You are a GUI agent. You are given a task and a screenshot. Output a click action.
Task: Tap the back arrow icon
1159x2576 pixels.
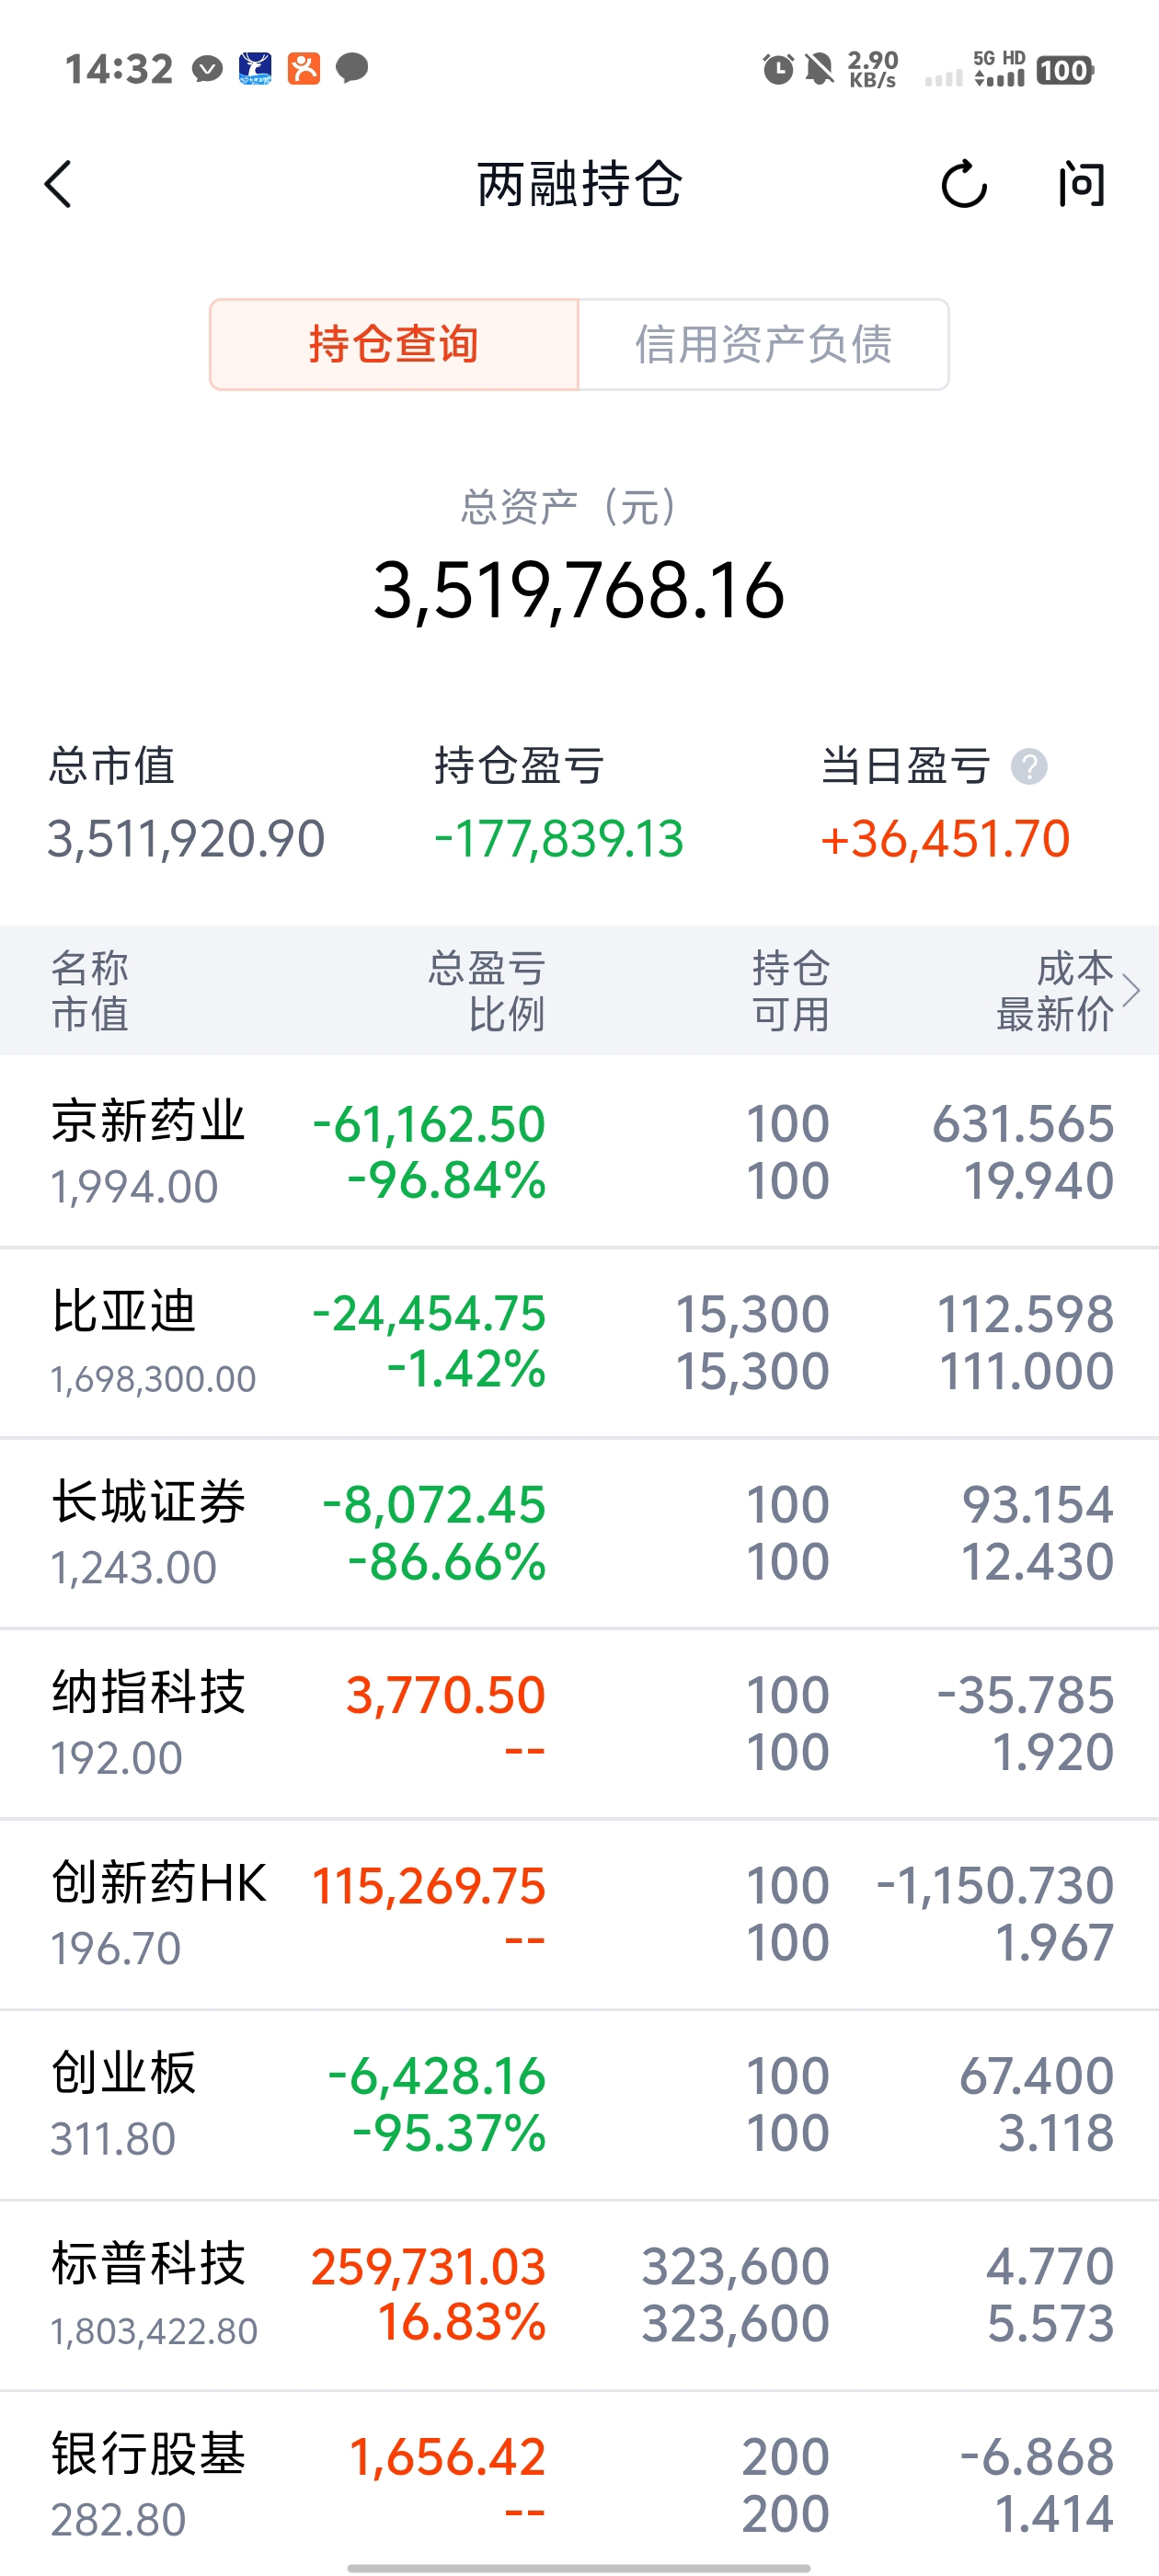tap(58, 185)
